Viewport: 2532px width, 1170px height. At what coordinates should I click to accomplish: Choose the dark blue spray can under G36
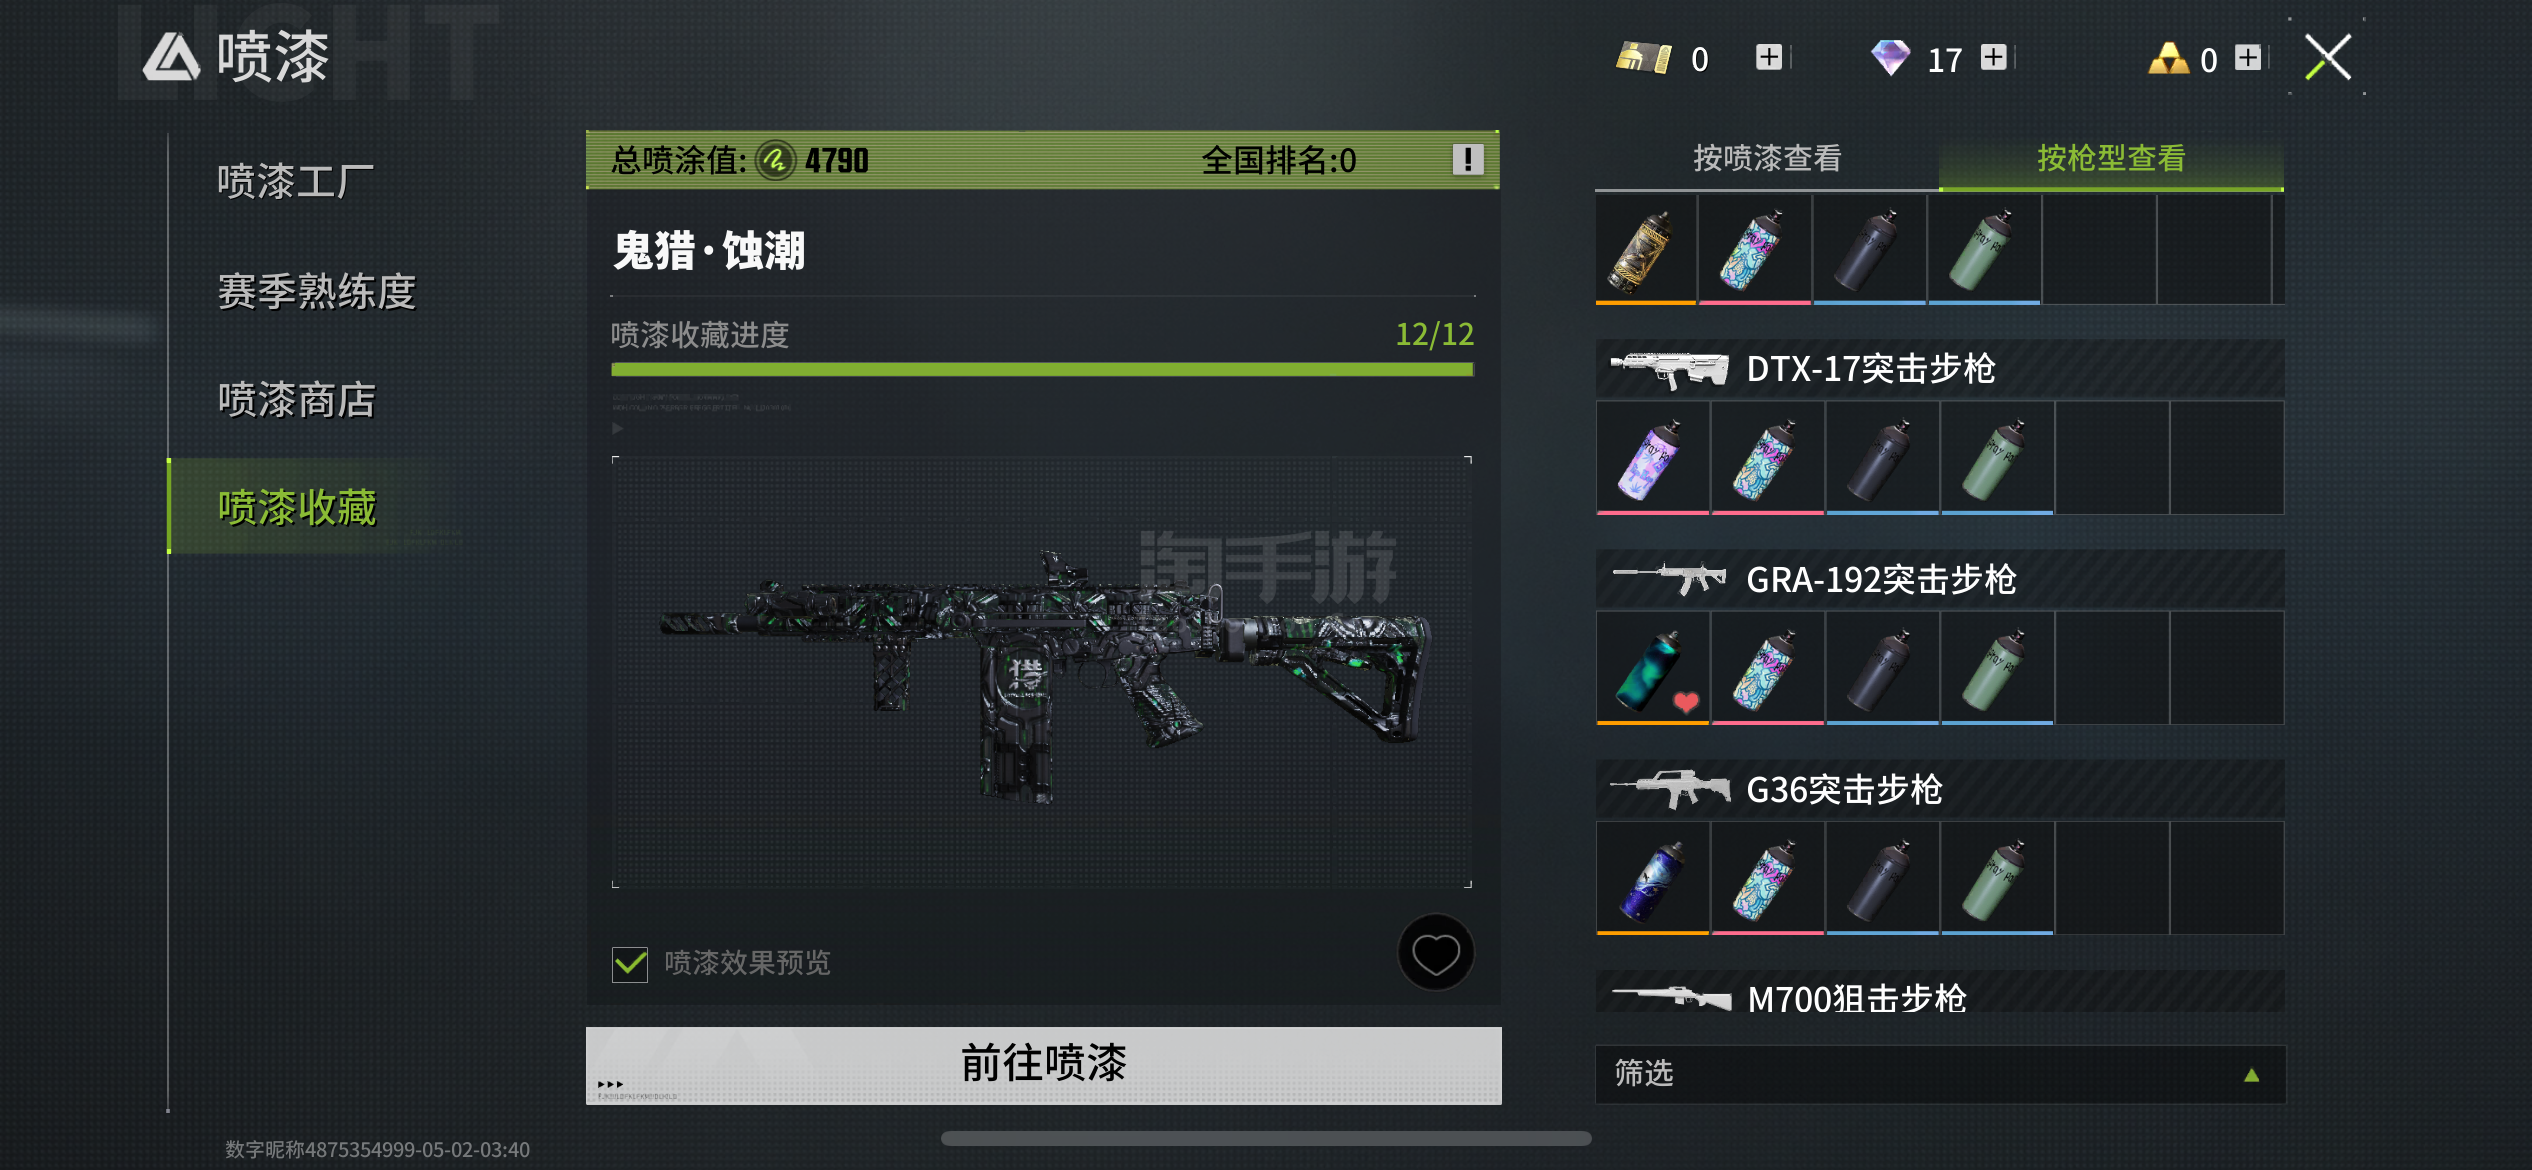pyautogui.click(x=1653, y=878)
